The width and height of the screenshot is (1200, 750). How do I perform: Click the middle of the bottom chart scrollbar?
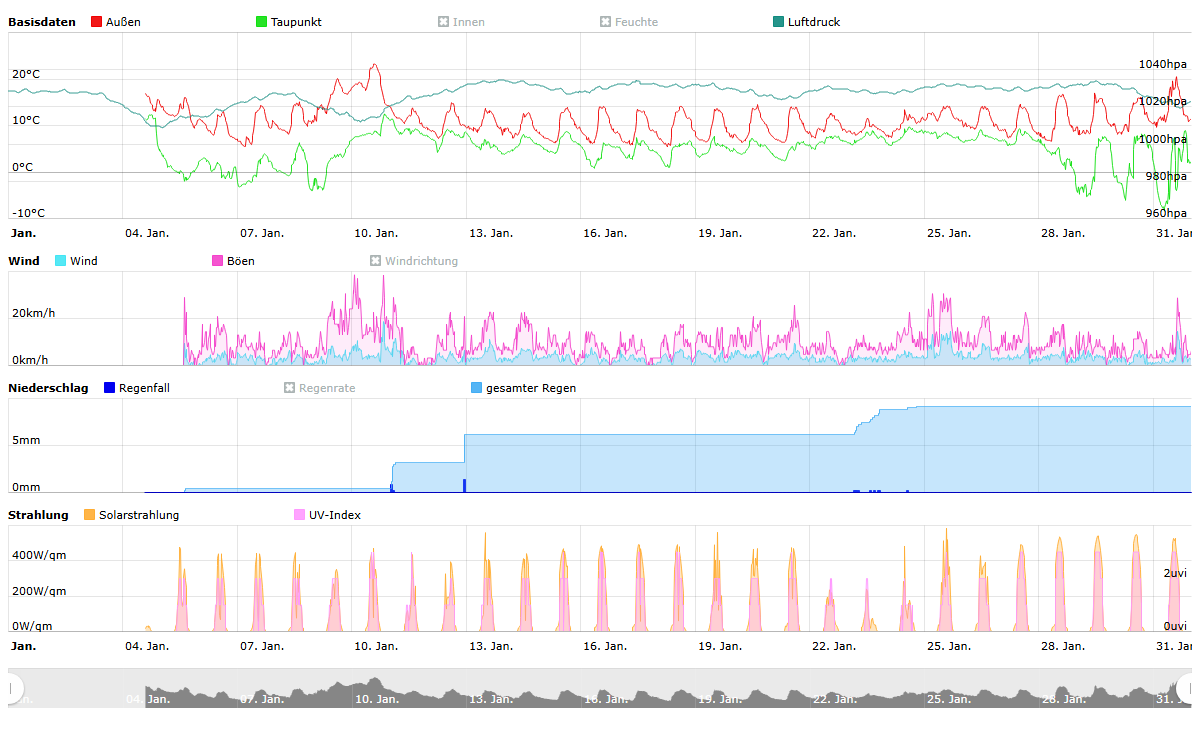point(600,688)
